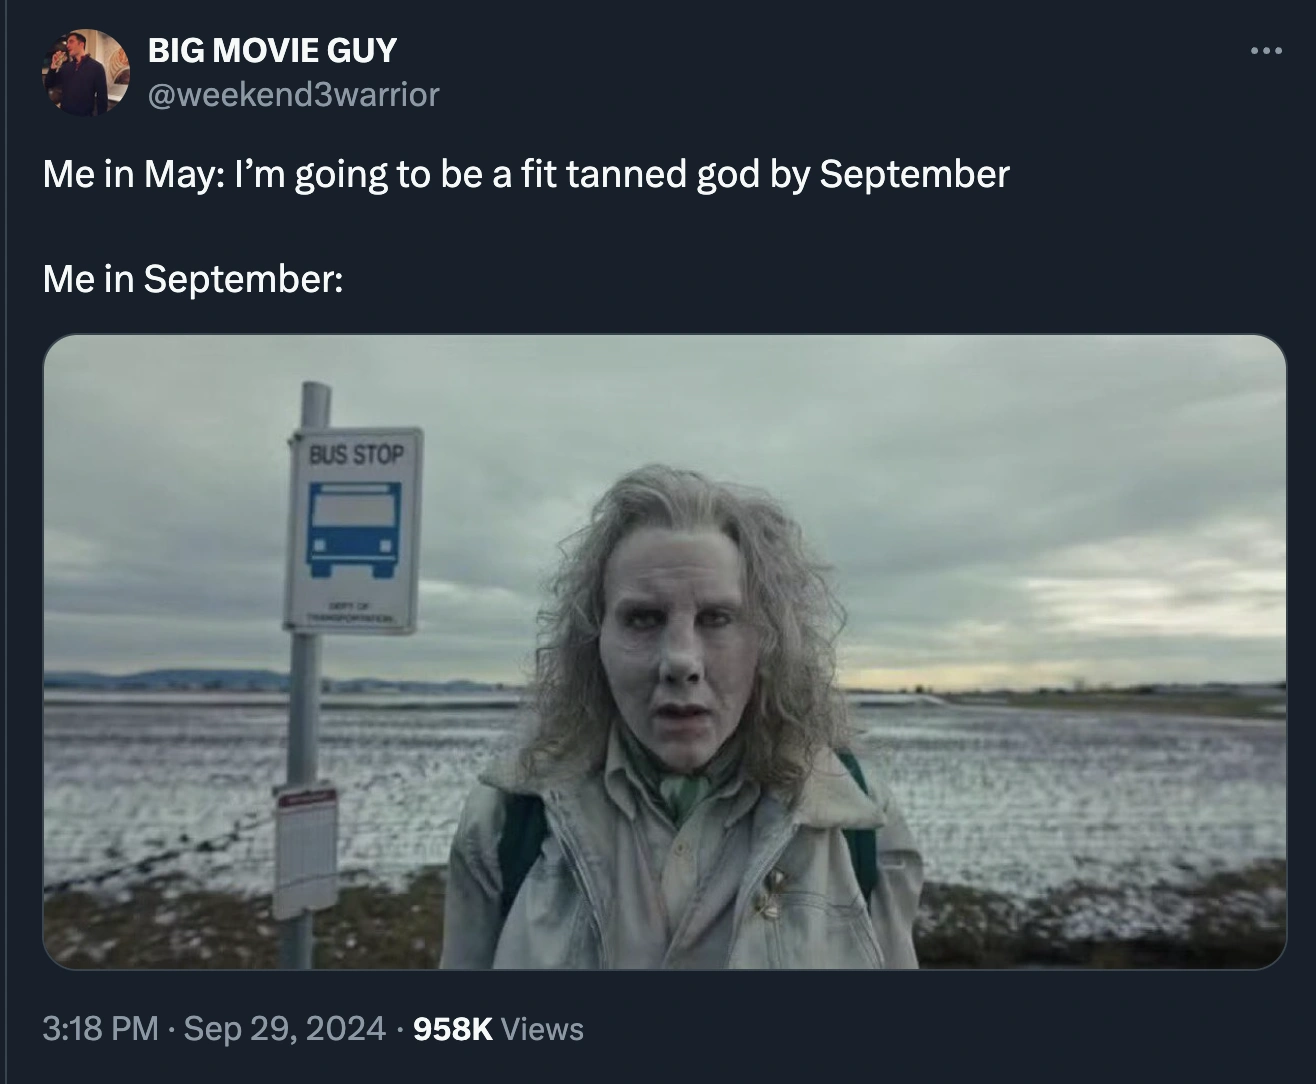Click the 'Me in September:' text line

click(x=193, y=278)
